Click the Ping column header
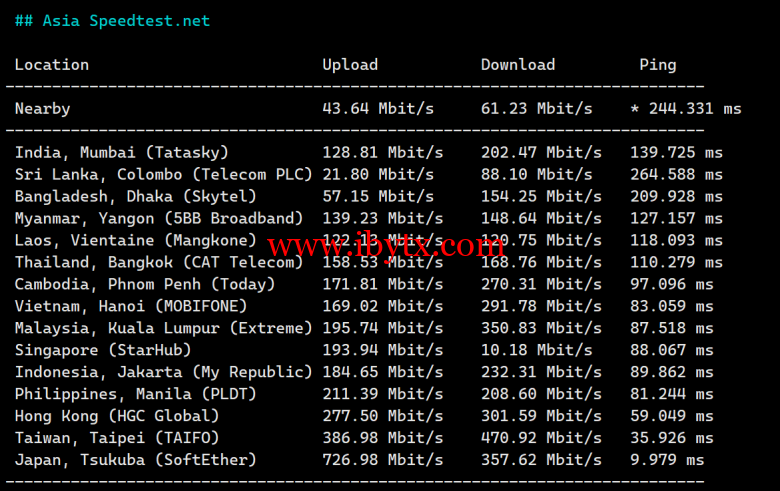The width and height of the screenshot is (780, 491). [658, 65]
